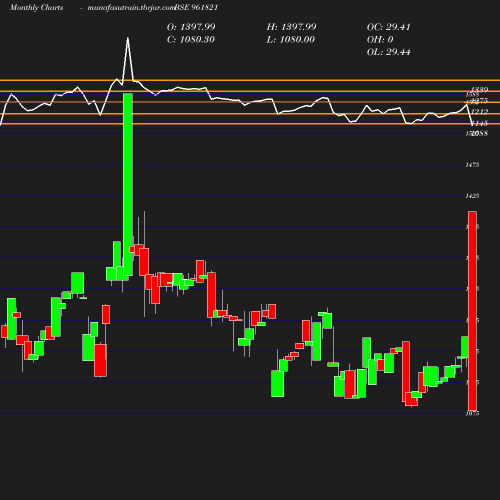Image resolution: width=500 pixels, height=500 pixels.
Task: Click the 1145 price level label
Action: click(480, 124)
